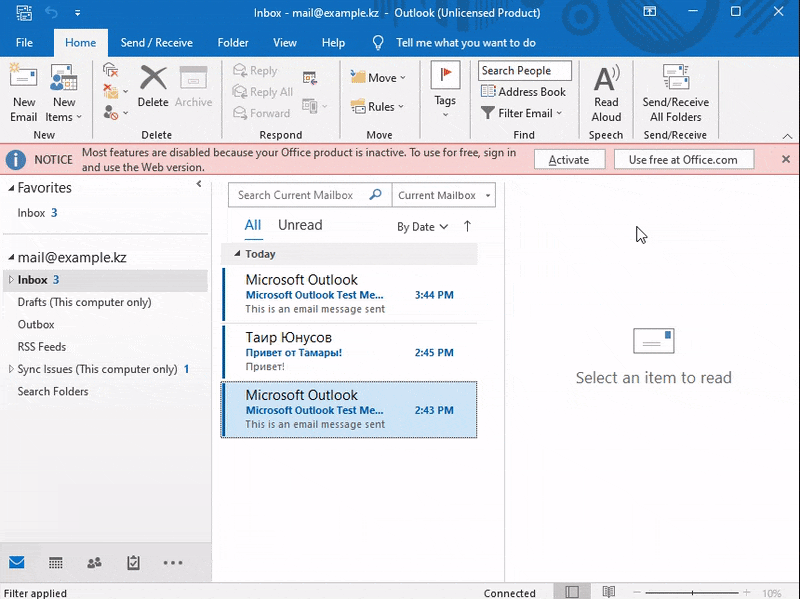Run Send/Receive All Folders
Viewport: 800px width, 599px height.
pos(676,93)
